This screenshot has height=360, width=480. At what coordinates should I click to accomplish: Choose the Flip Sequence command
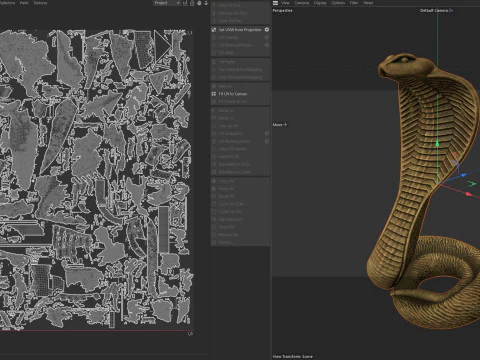[240, 220]
